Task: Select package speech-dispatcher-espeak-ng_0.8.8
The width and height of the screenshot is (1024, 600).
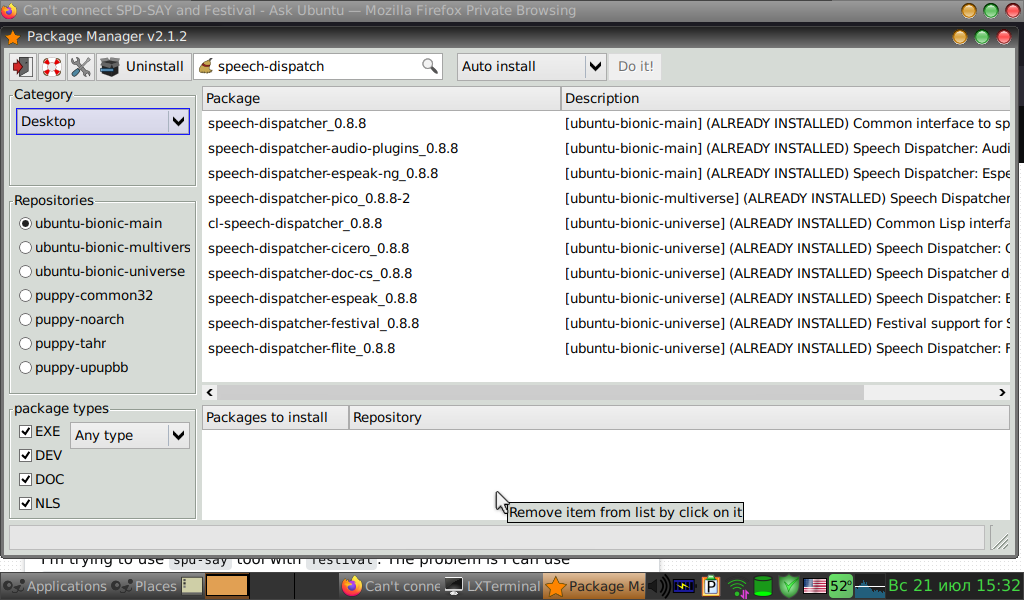Action: click(x=323, y=174)
